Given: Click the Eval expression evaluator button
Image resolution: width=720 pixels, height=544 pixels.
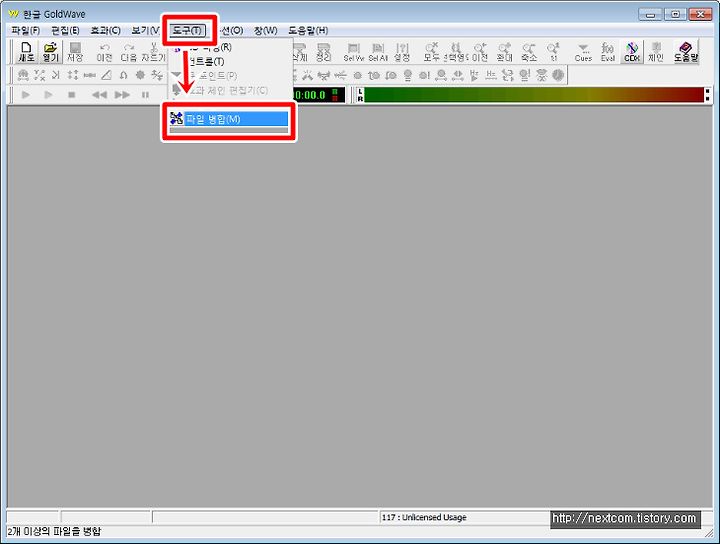Looking at the screenshot, I should click(608, 52).
